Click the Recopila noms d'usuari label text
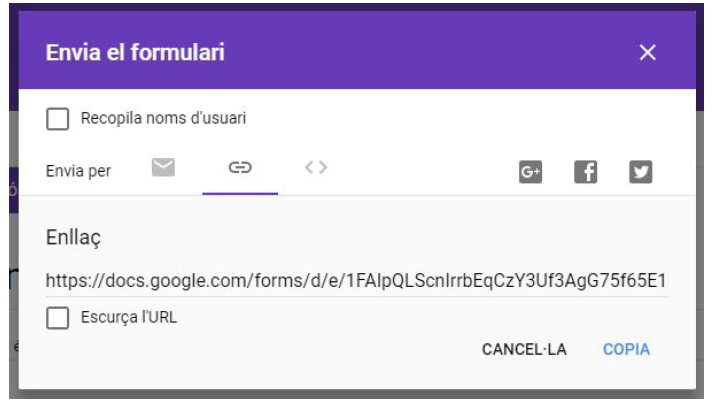 (x=163, y=119)
